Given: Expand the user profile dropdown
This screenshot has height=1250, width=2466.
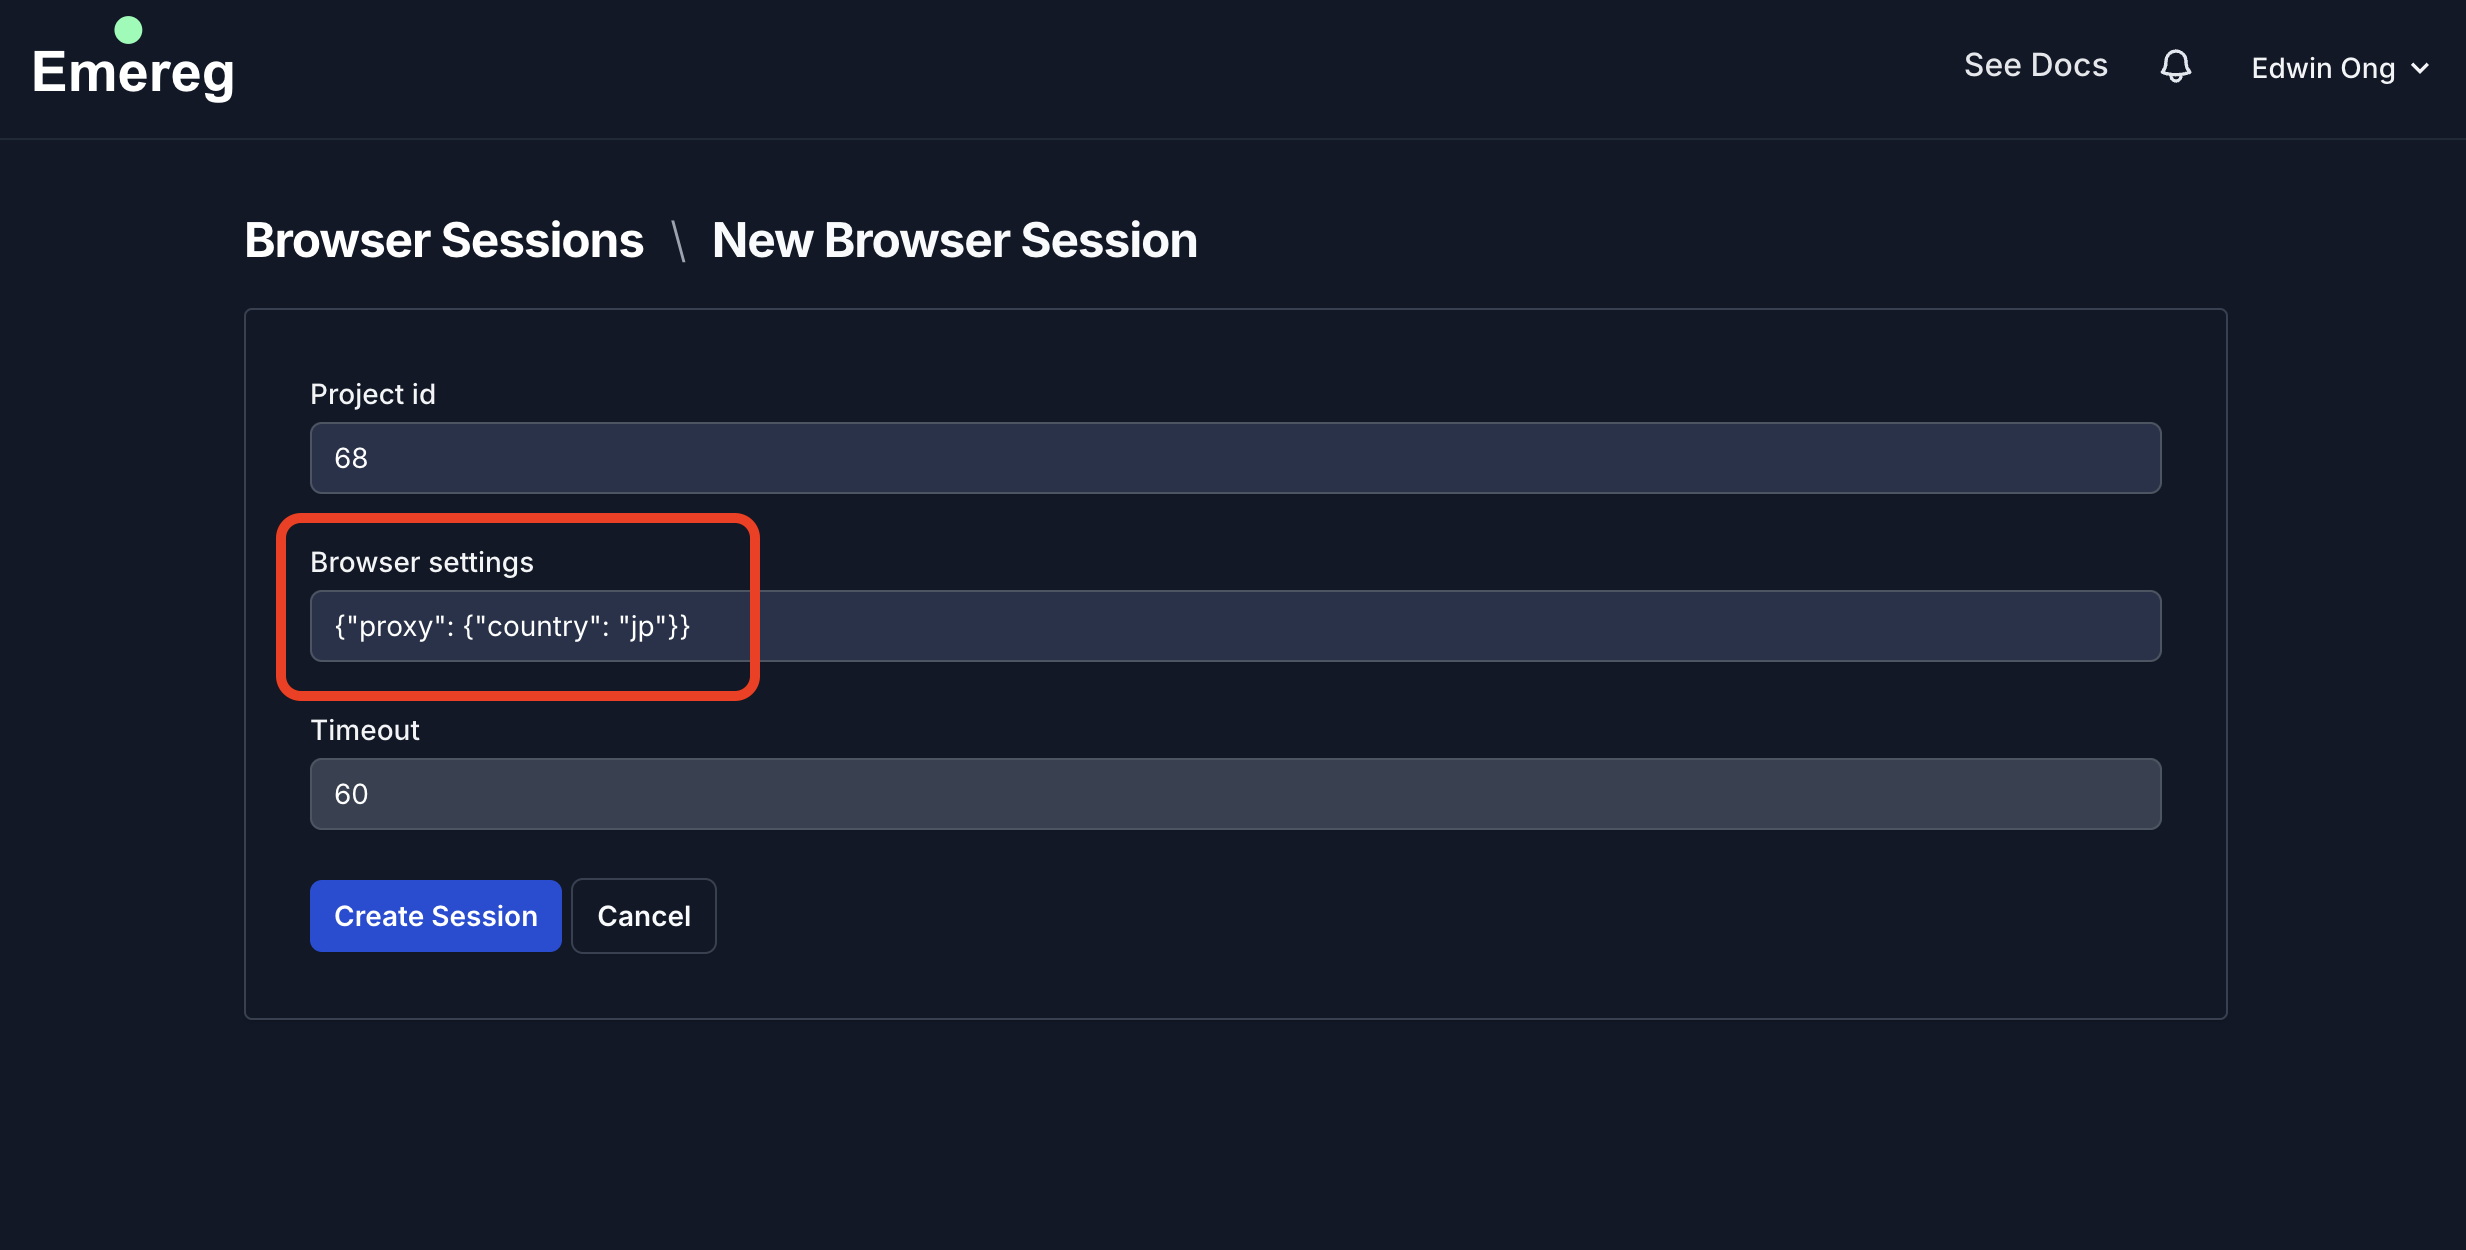Looking at the screenshot, I should (2340, 68).
